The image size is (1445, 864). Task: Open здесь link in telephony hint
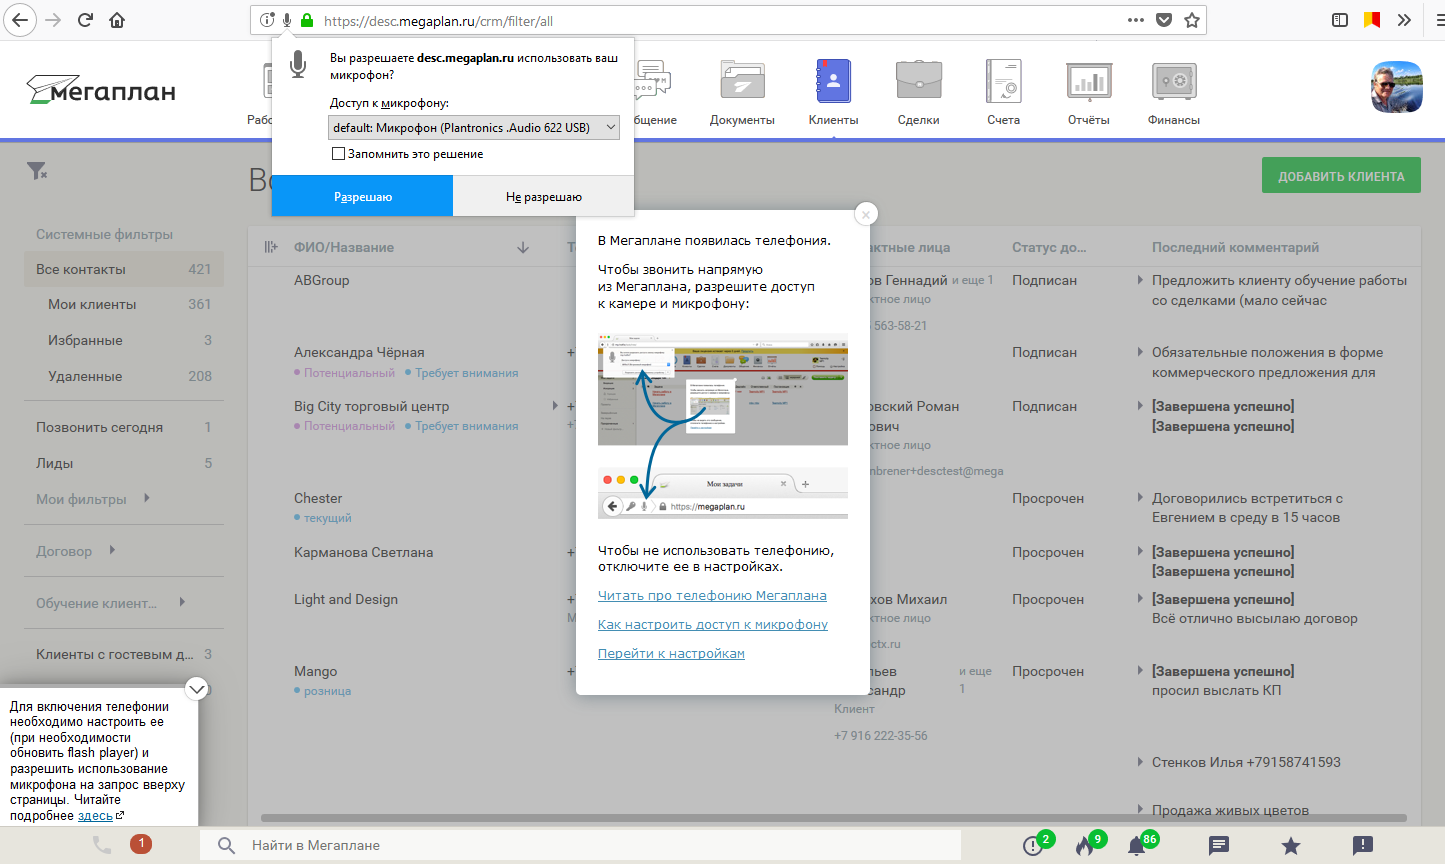(96, 816)
